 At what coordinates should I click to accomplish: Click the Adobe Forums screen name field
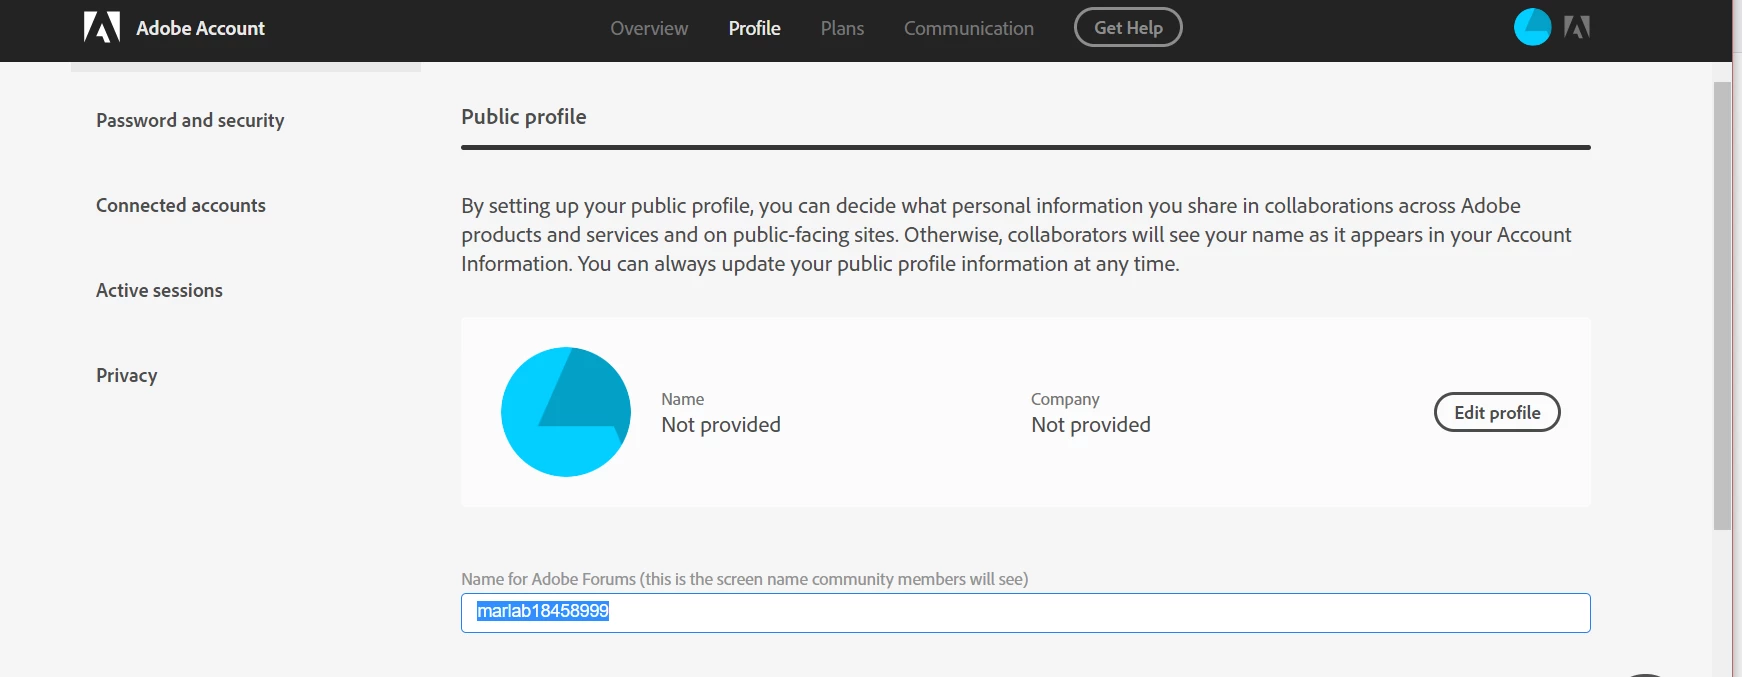click(1025, 613)
